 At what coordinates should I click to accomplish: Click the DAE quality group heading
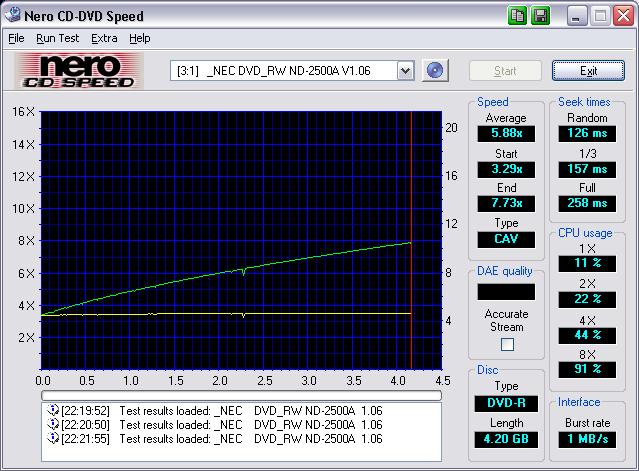(505, 271)
